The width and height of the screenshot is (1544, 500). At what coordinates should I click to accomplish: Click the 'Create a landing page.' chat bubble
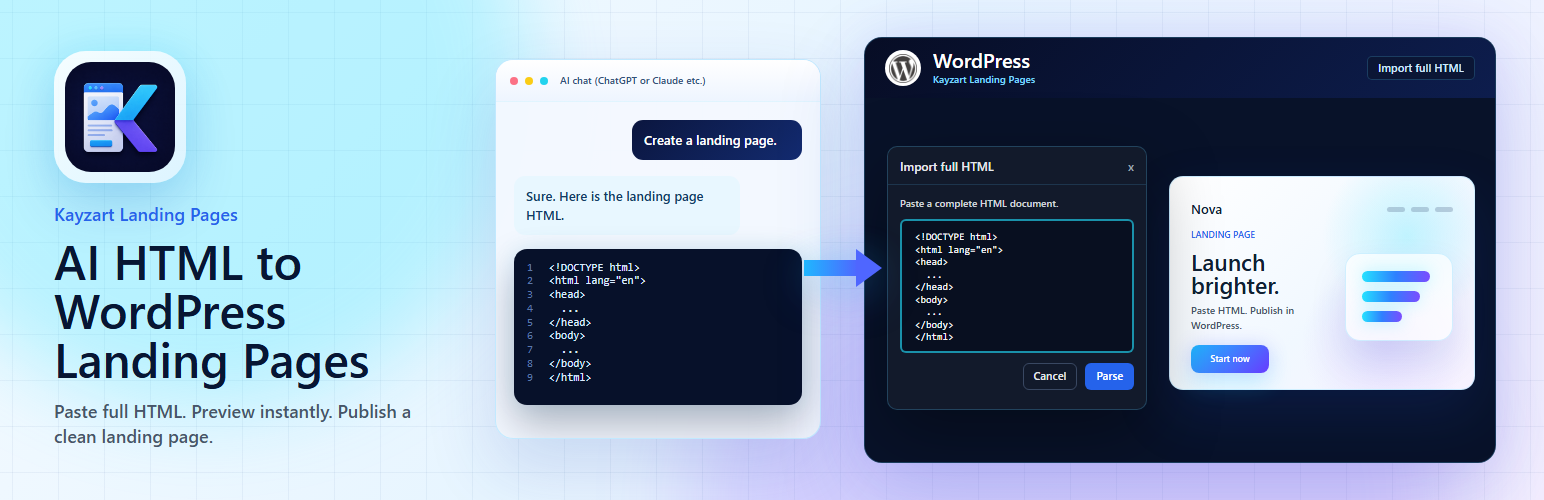tap(717, 140)
